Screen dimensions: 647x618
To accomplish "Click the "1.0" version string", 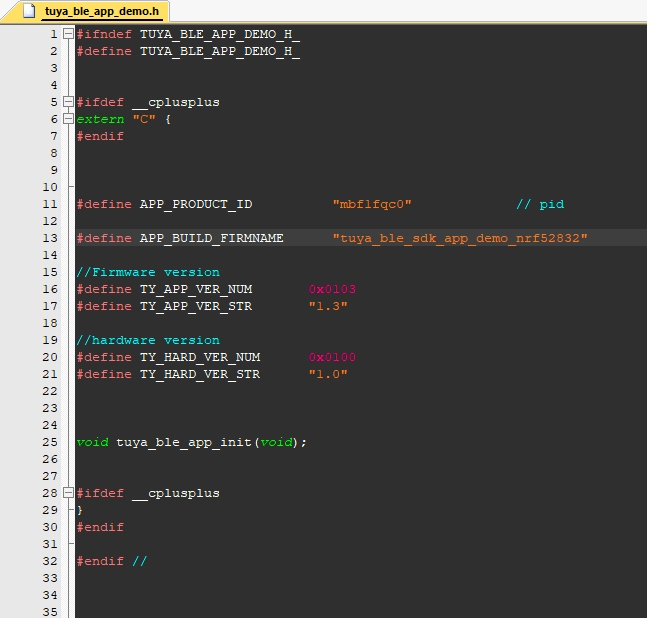I will (x=328, y=374).
